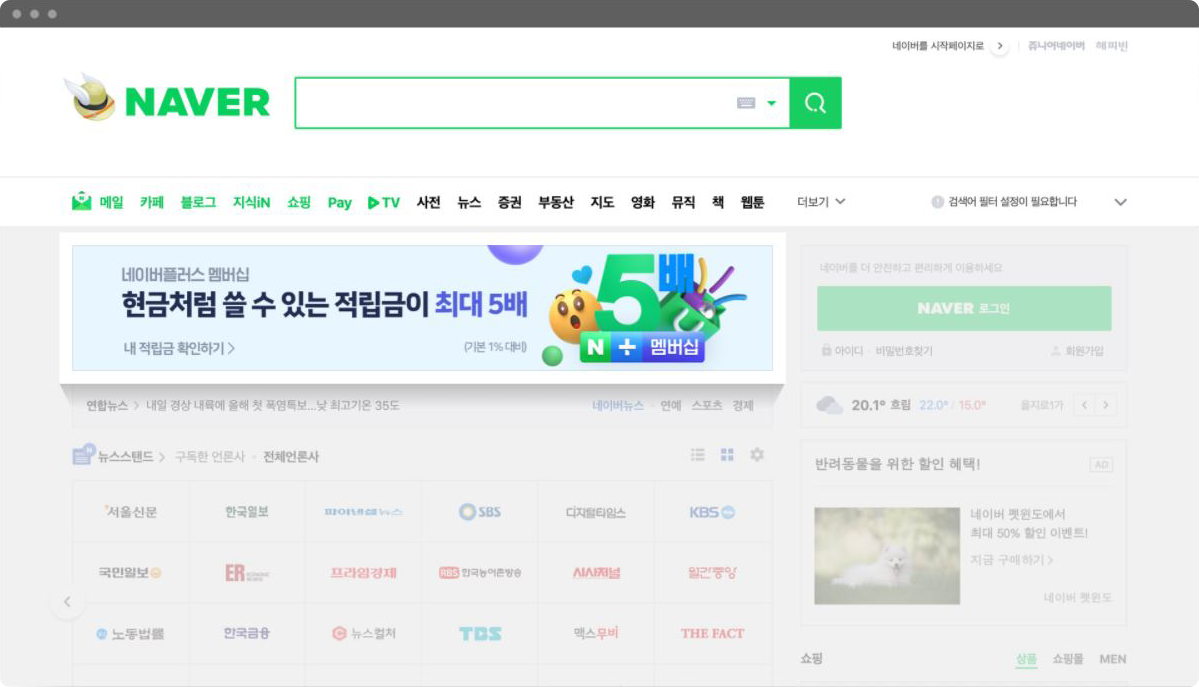Viewport: 1199px width, 687px height.
Task: Click the 비밀번호찾기 link
Action: pyautogui.click(x=904, y=350)
